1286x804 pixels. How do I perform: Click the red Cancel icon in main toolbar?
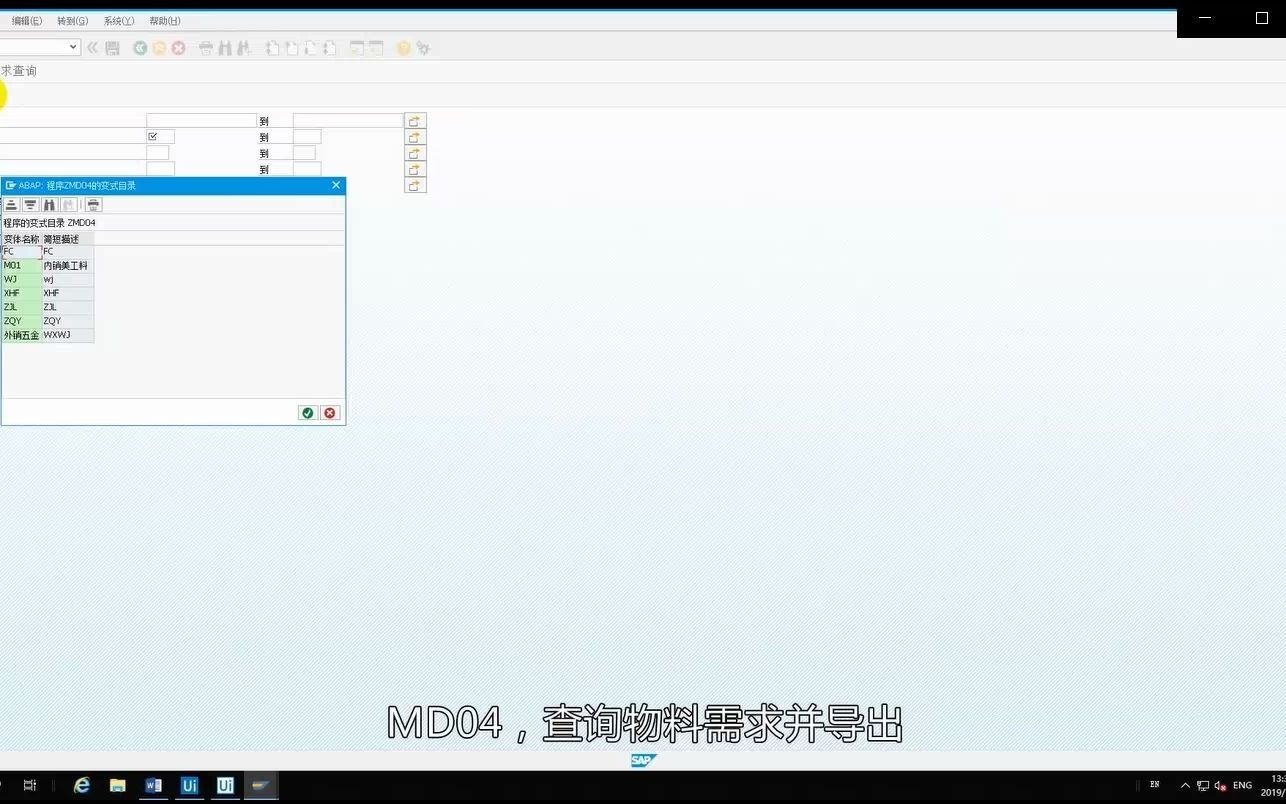(178, 48)
